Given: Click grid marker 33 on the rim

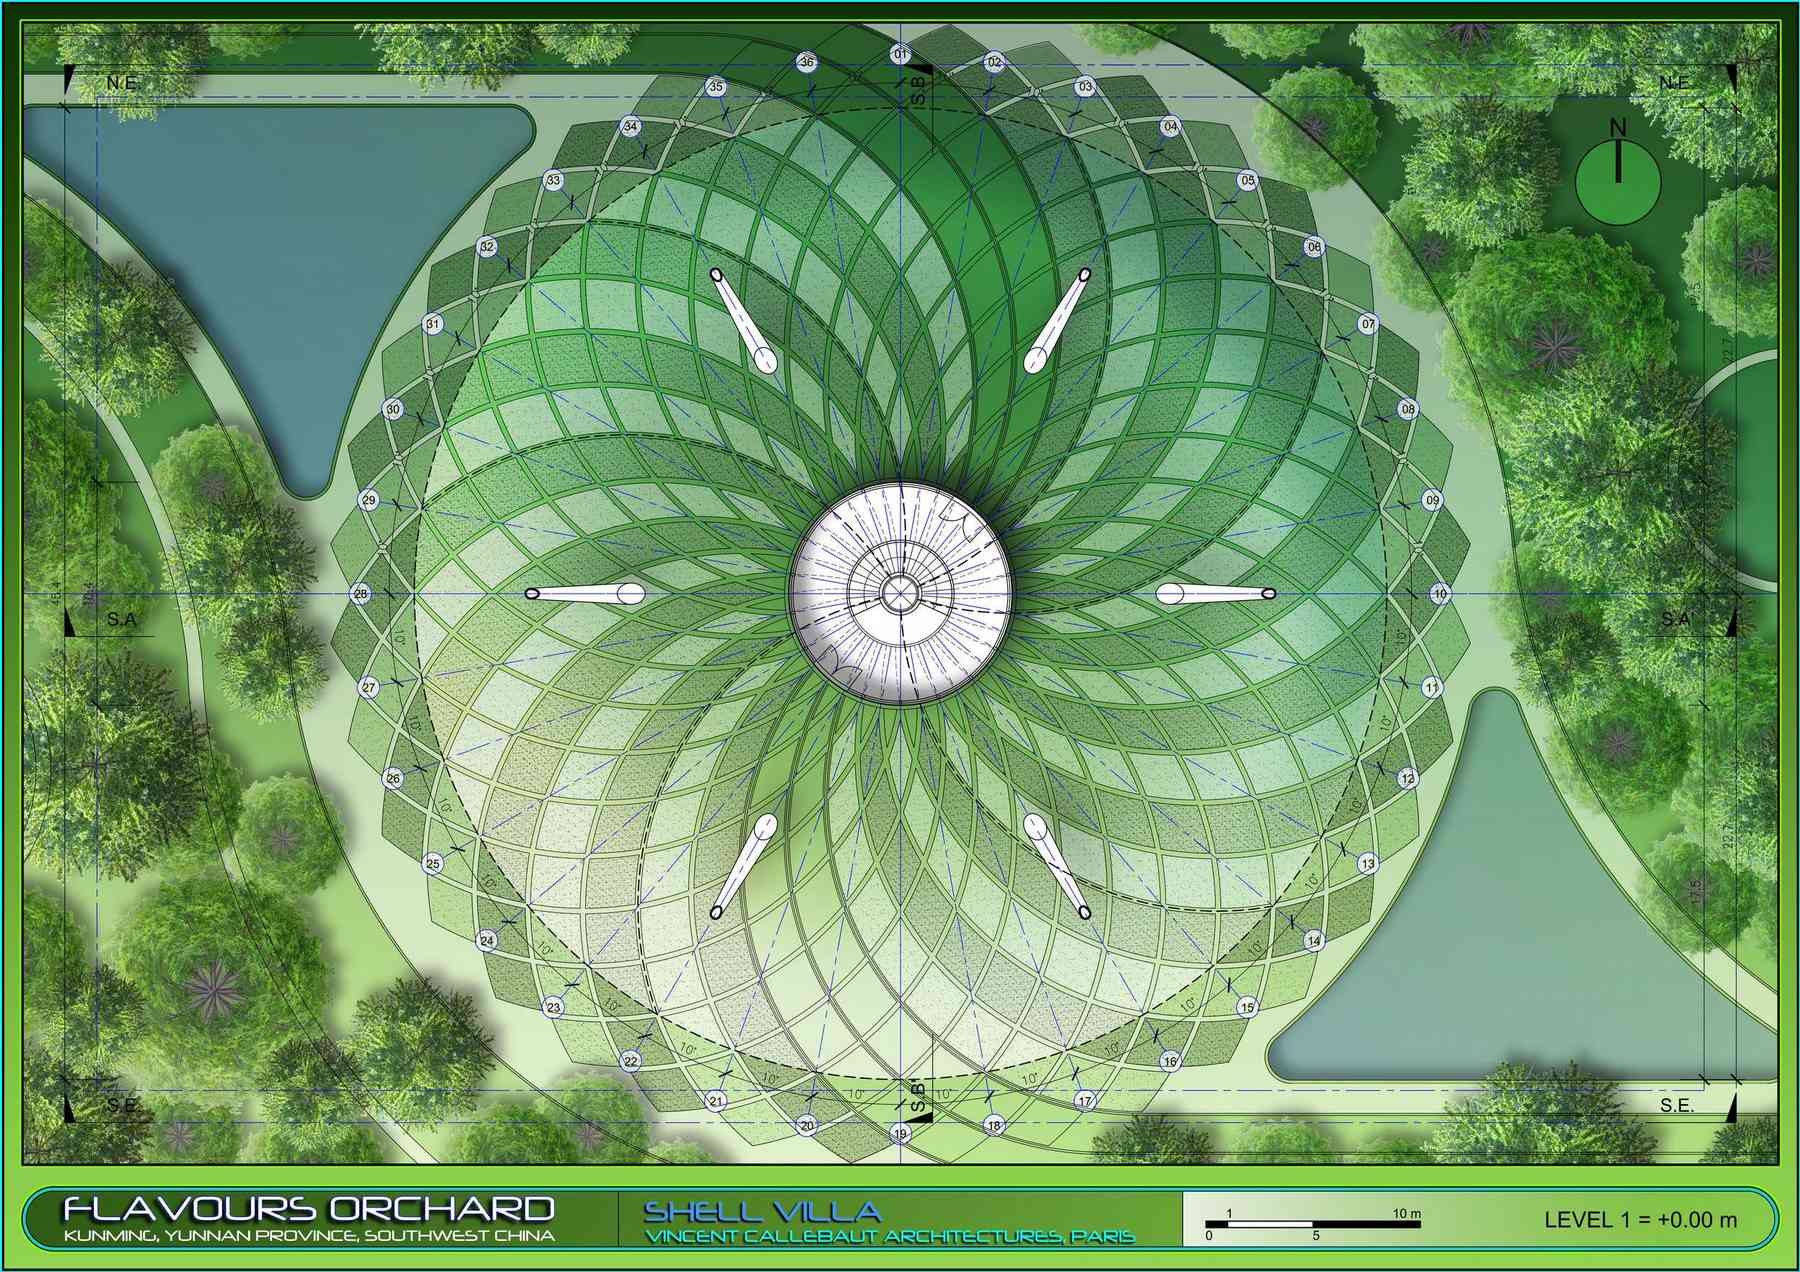Looking at the screenshot, I should (553, 181).
